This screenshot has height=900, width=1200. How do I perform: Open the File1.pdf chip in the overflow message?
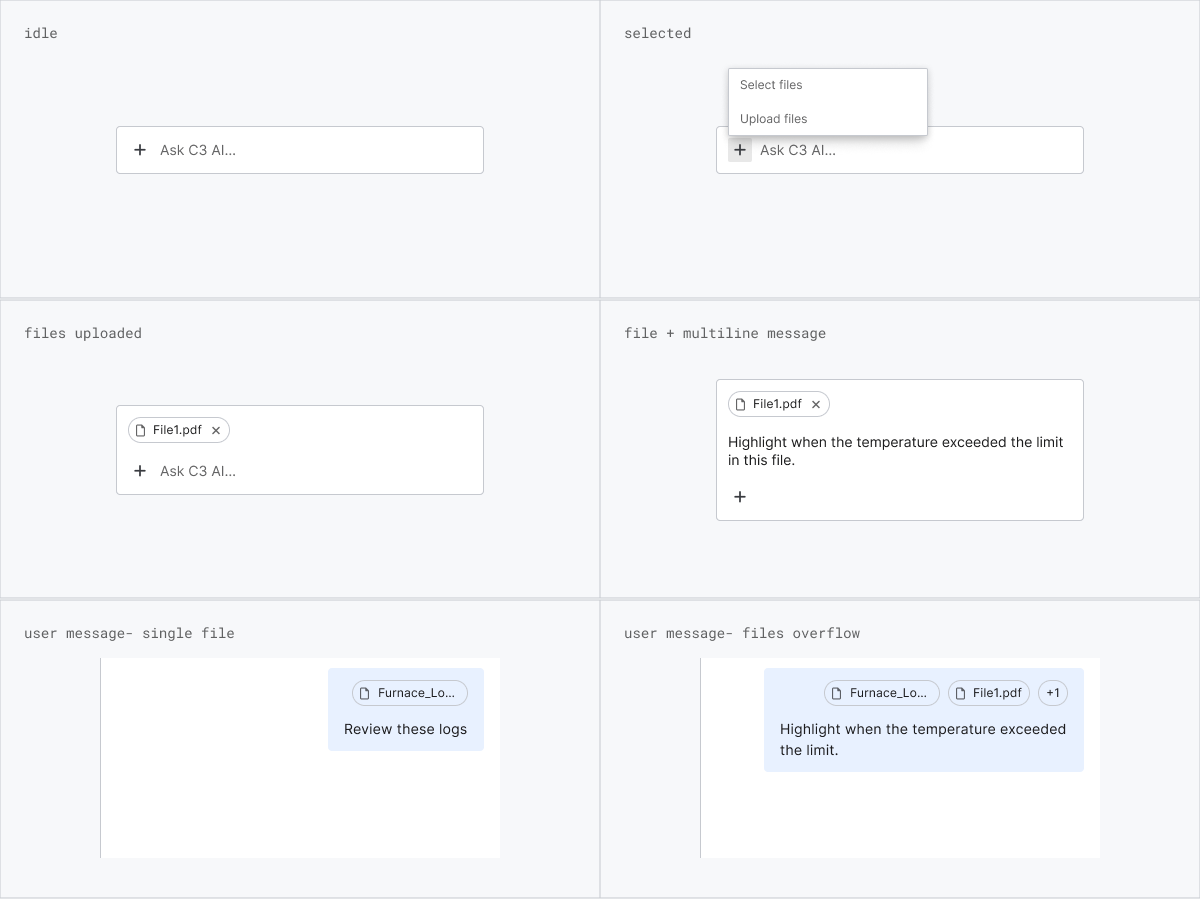click(988, 693)
